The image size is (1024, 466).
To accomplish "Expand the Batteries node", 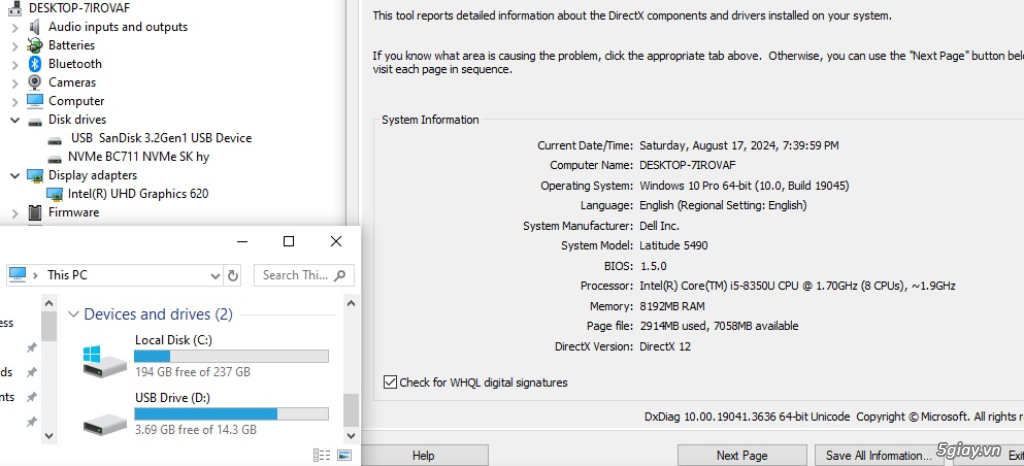I will click(15, 46).
